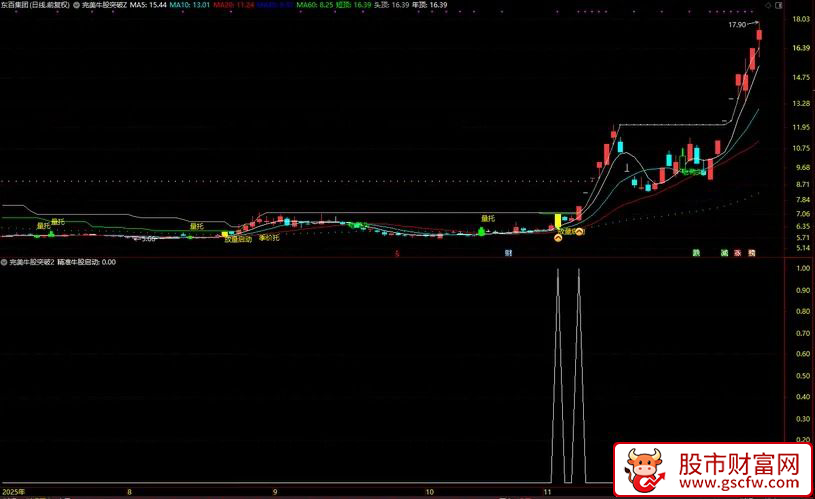Click the first orange up-arrow signal marker

(558, 238)
